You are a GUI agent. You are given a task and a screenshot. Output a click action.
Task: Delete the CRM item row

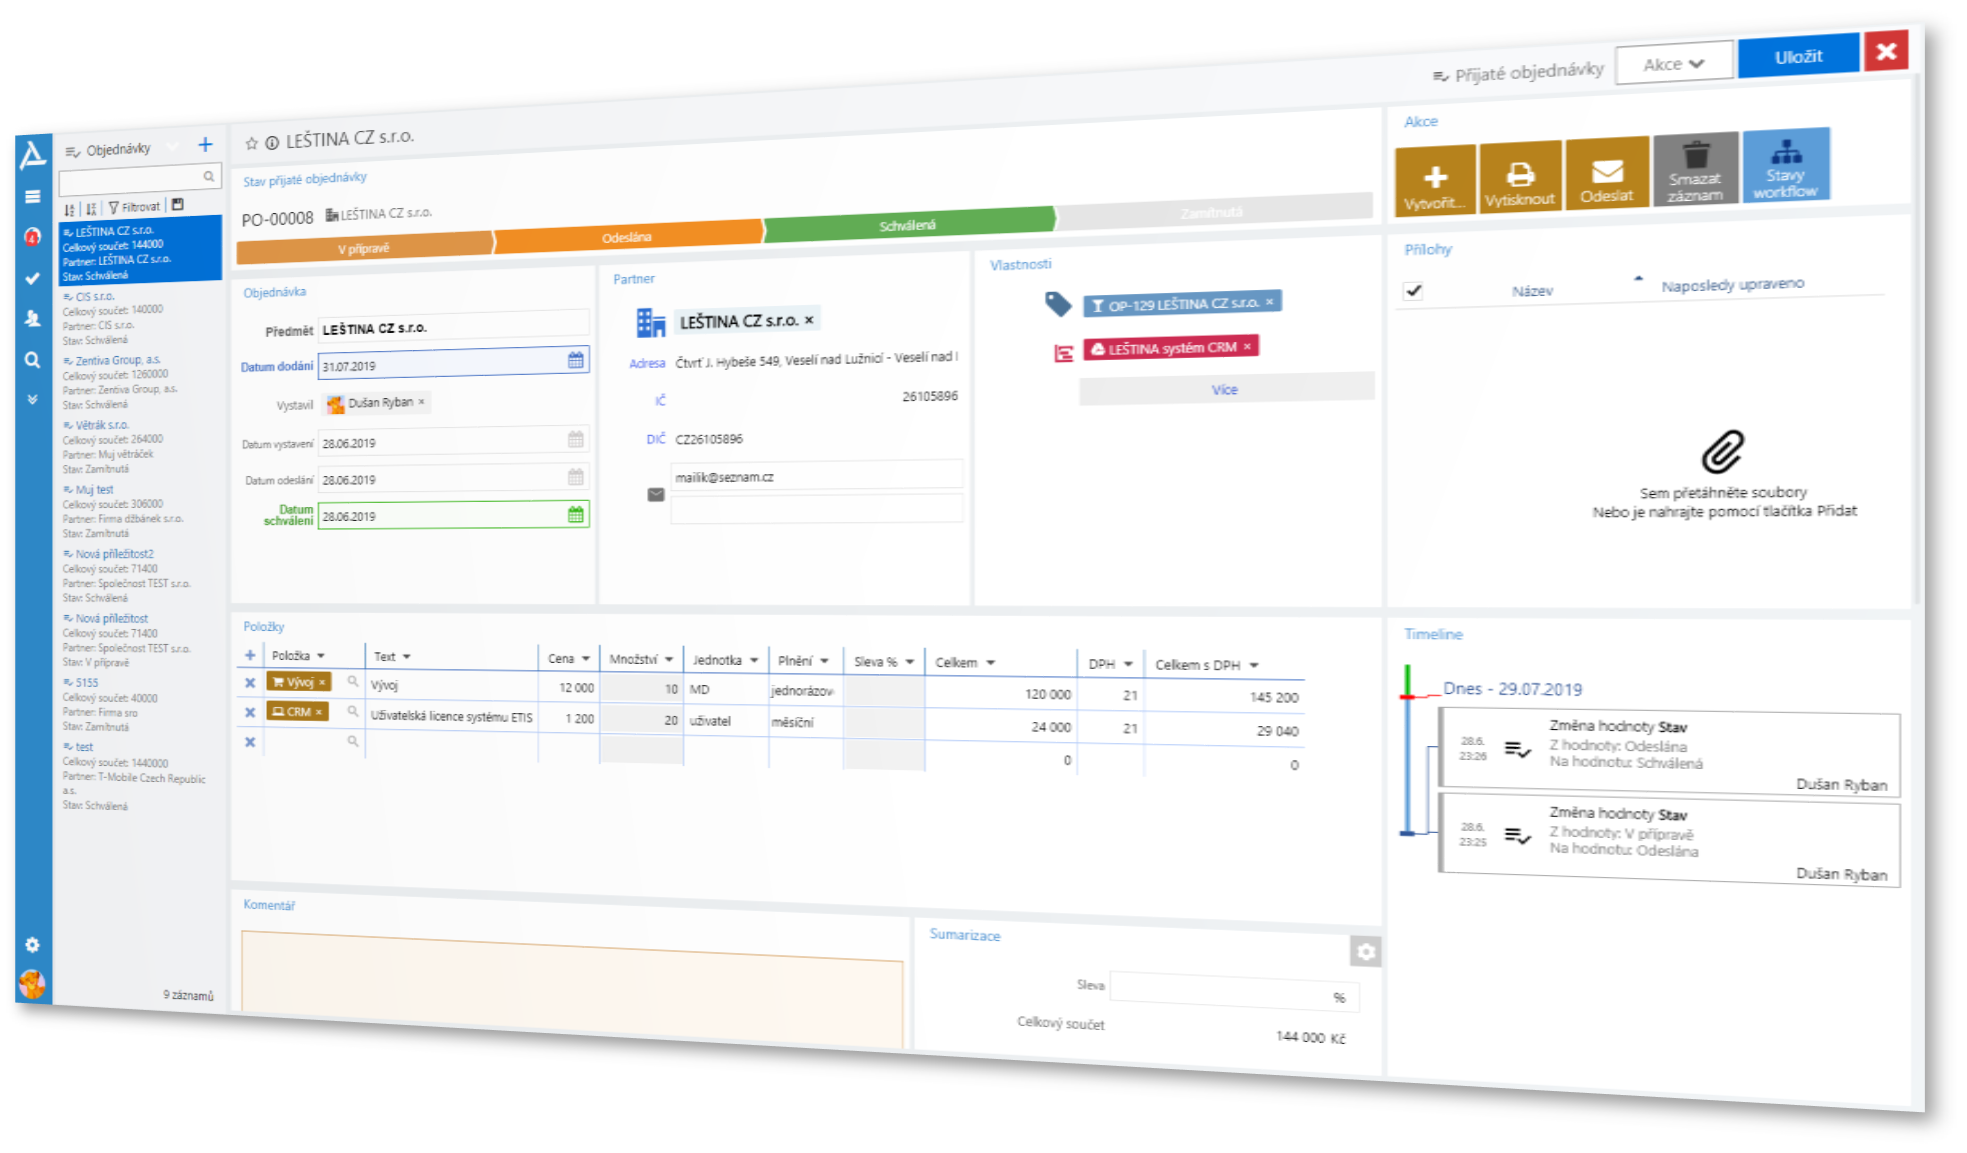click(250, 712)
